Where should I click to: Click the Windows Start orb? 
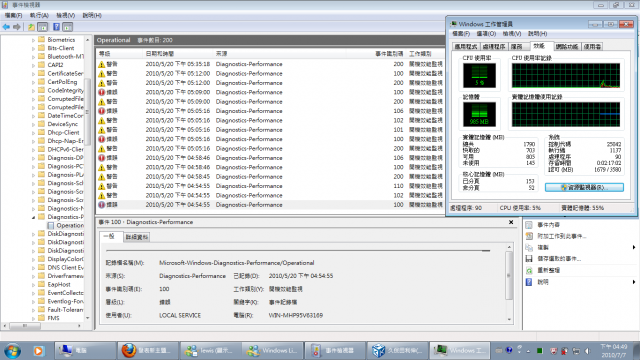point(13,351)
